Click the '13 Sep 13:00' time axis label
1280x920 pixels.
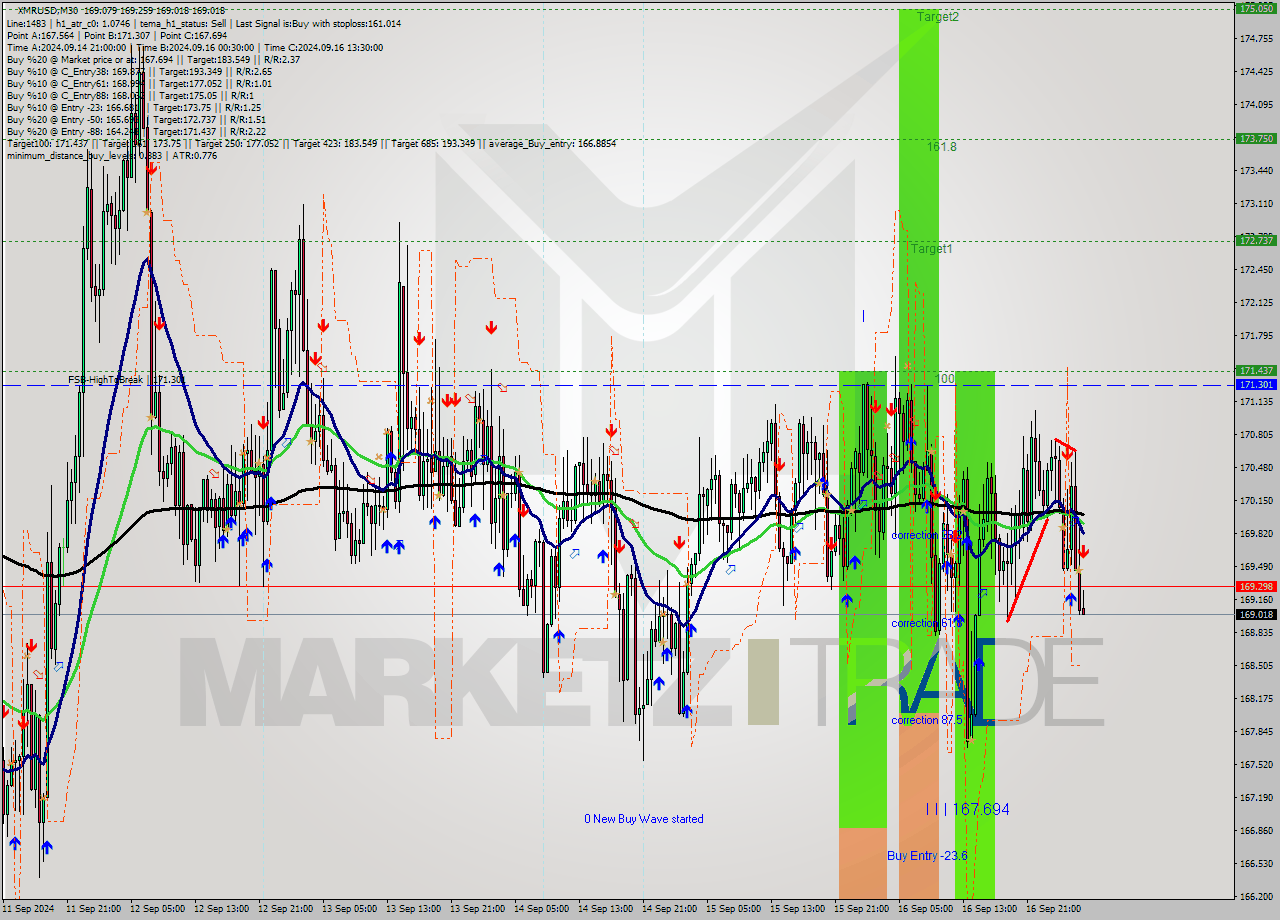(x=413, y=909)
